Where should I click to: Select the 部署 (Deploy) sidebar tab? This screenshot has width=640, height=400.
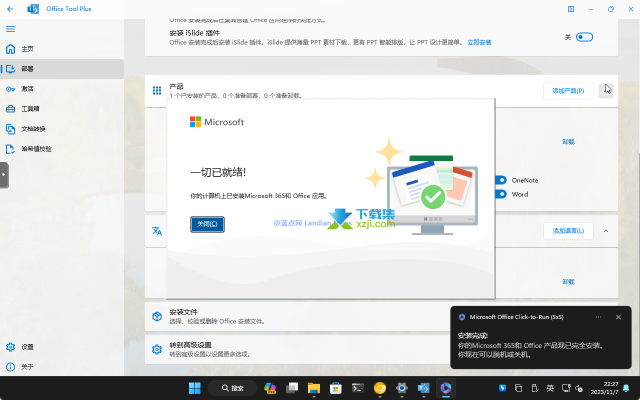coord(27,68)
